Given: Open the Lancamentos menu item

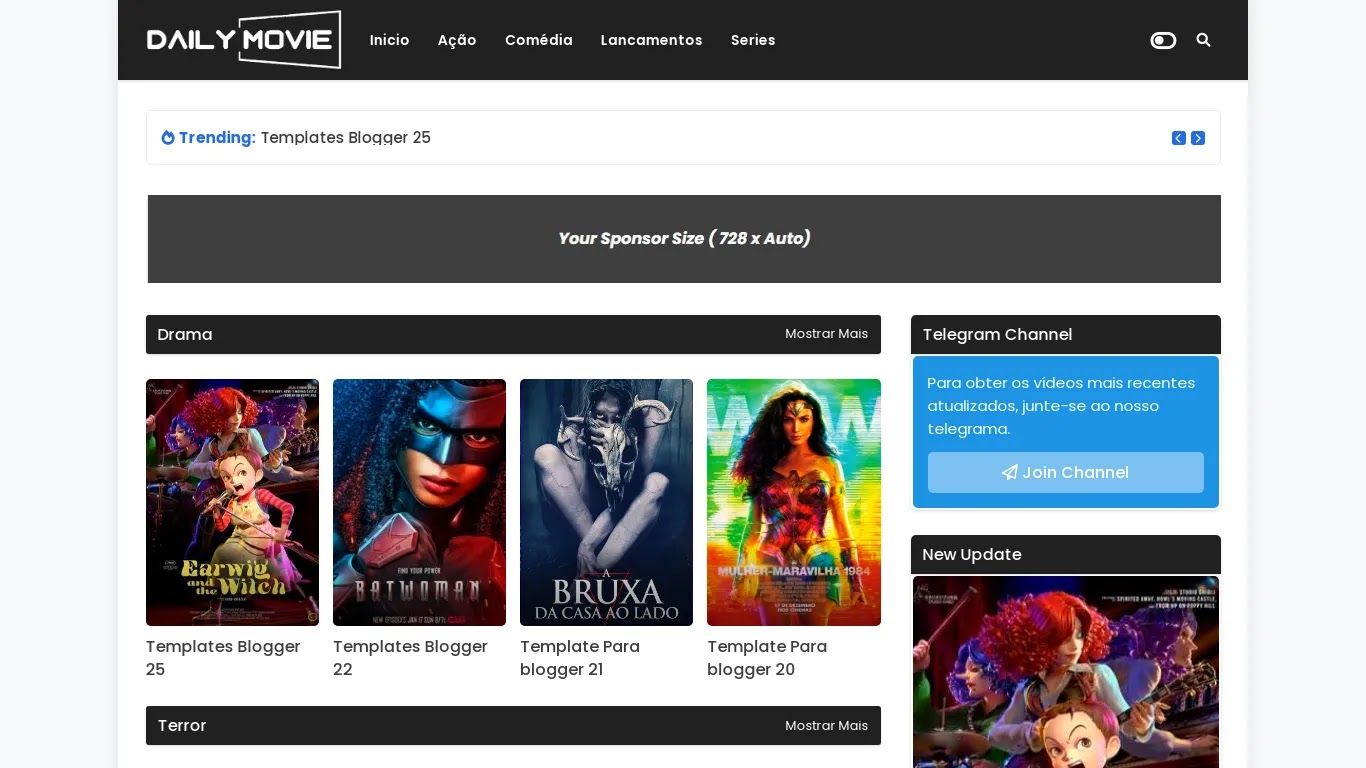Looking at the screenshot, I should pos(651,40).
